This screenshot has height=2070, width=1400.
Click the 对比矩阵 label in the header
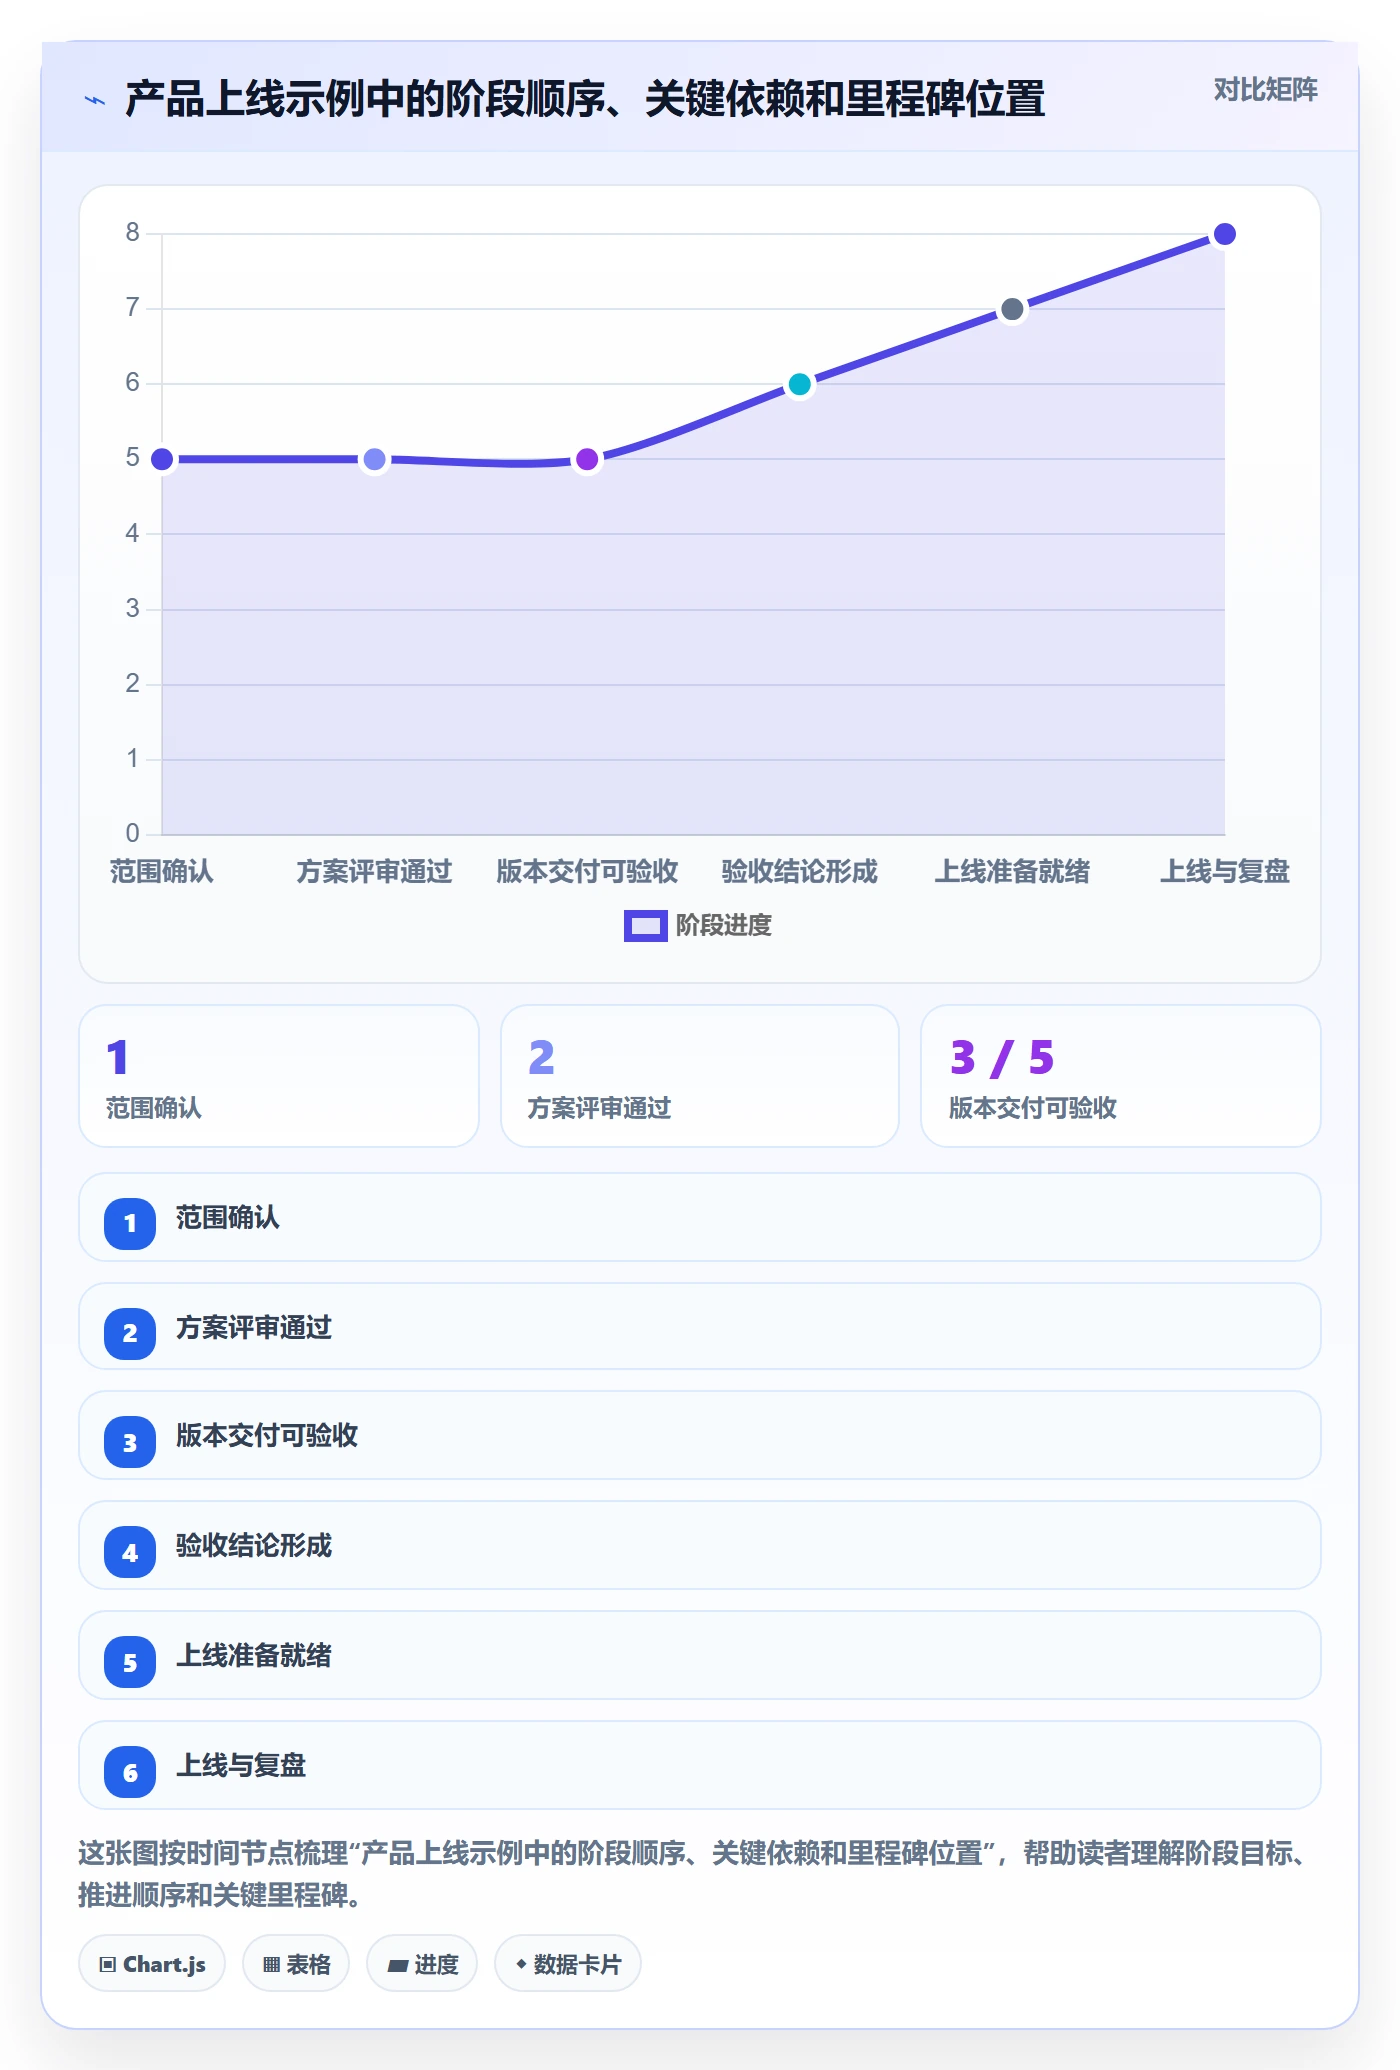pos(1265,90)
